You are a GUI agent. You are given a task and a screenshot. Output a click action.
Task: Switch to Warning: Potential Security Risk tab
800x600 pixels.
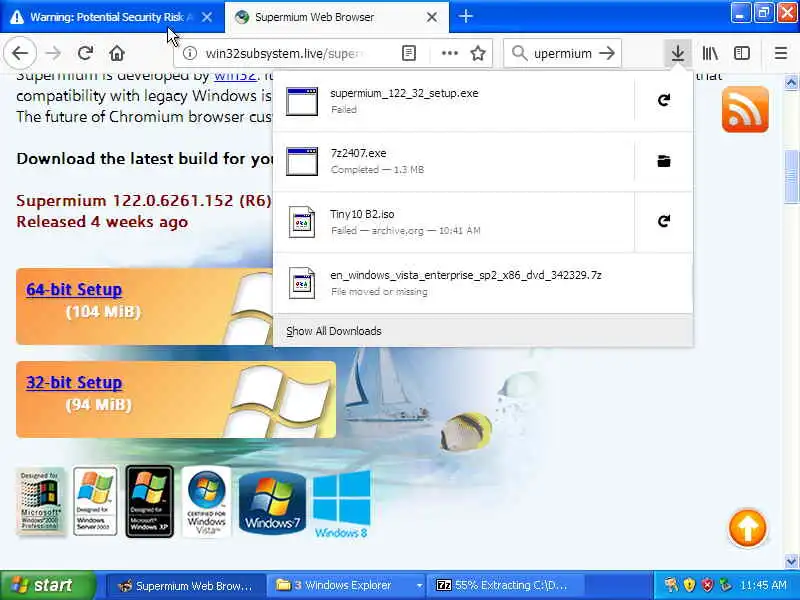pyautogui.click(x=112, y=17)
